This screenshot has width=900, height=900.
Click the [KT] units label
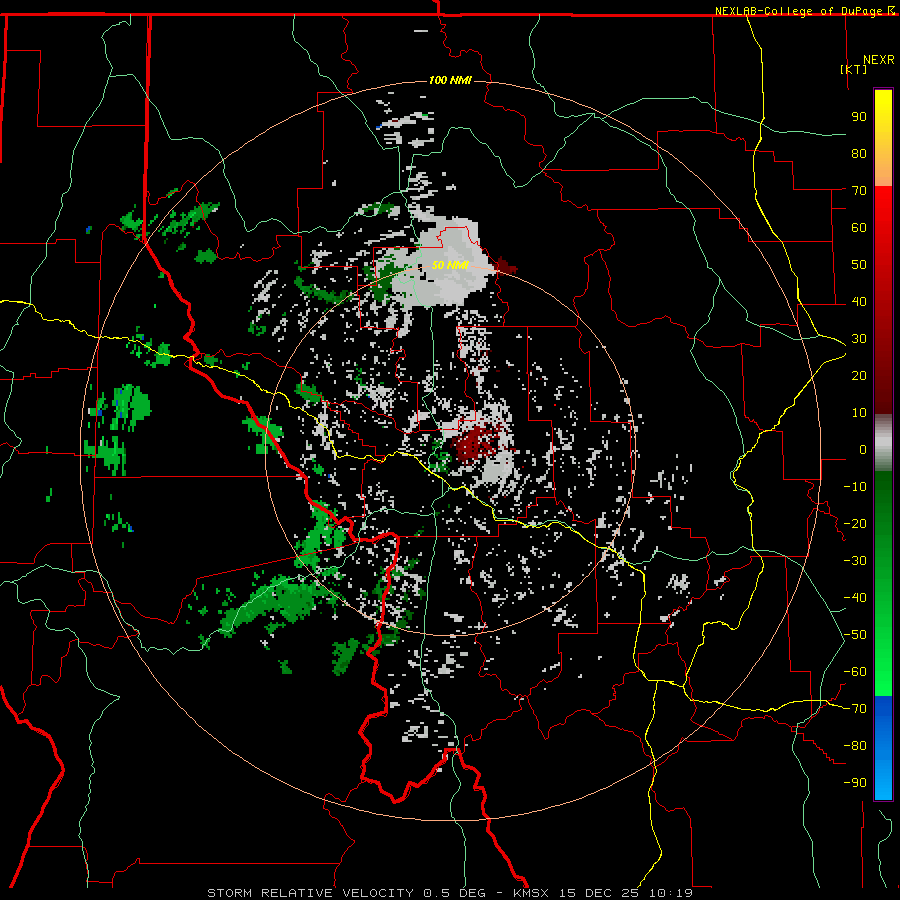[x=854, y=69]
